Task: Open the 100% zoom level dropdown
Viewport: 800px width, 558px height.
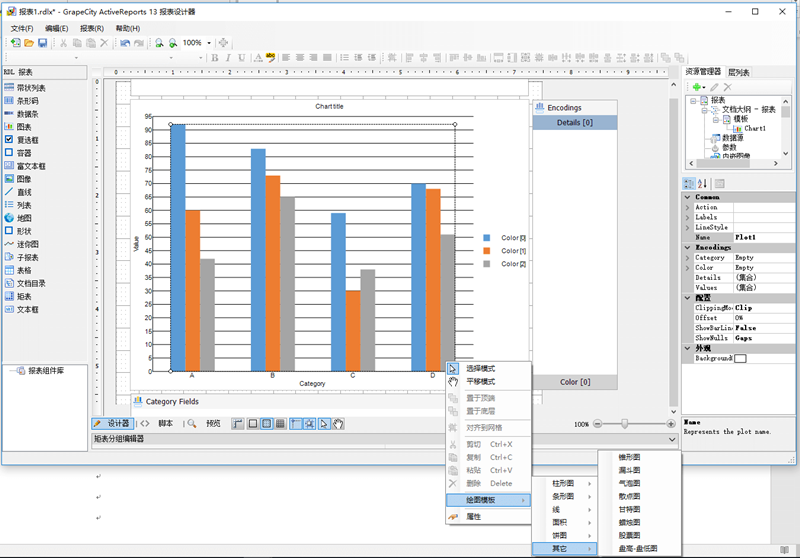Action: 210,43
